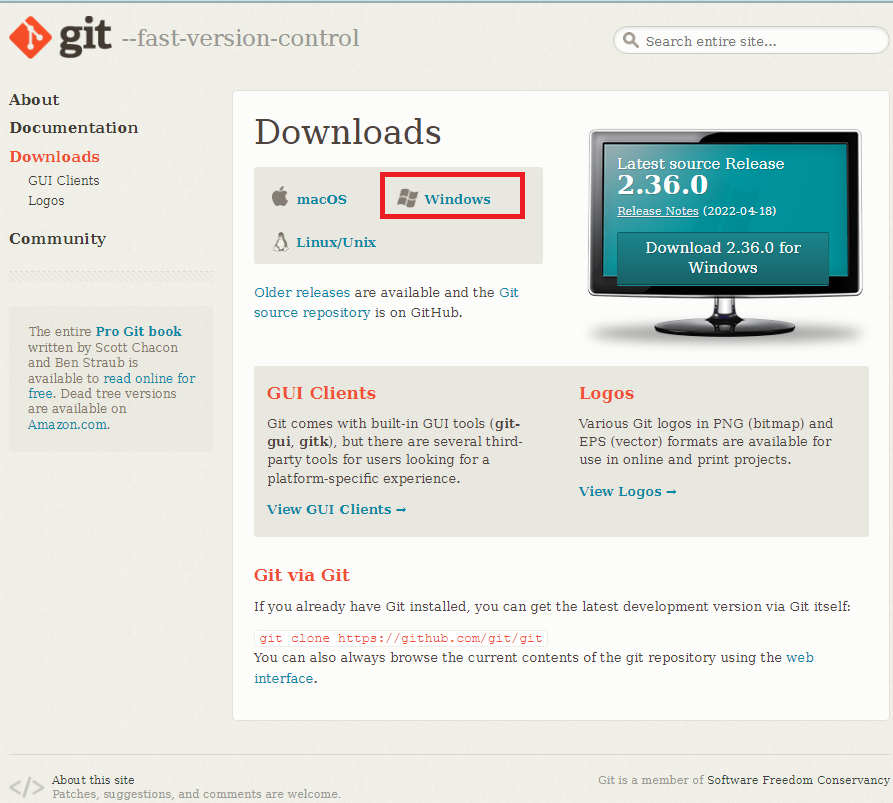
Task: Click the GUI Clients heading
Action: (321, 393)
